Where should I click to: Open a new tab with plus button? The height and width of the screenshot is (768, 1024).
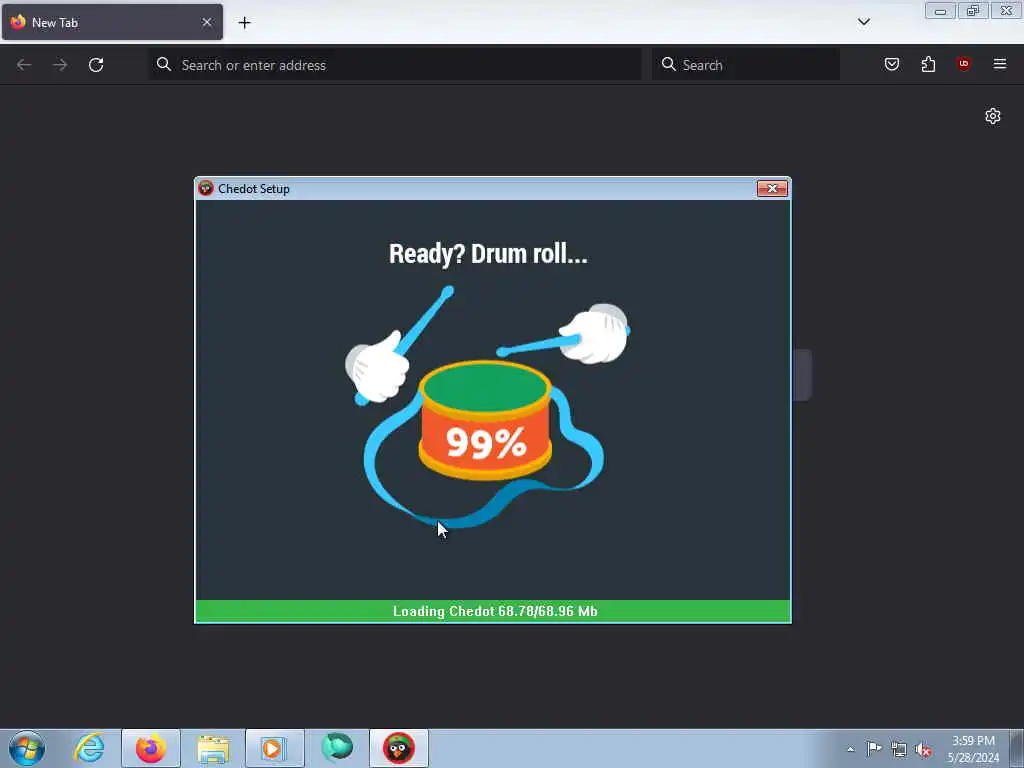point(244,23)
